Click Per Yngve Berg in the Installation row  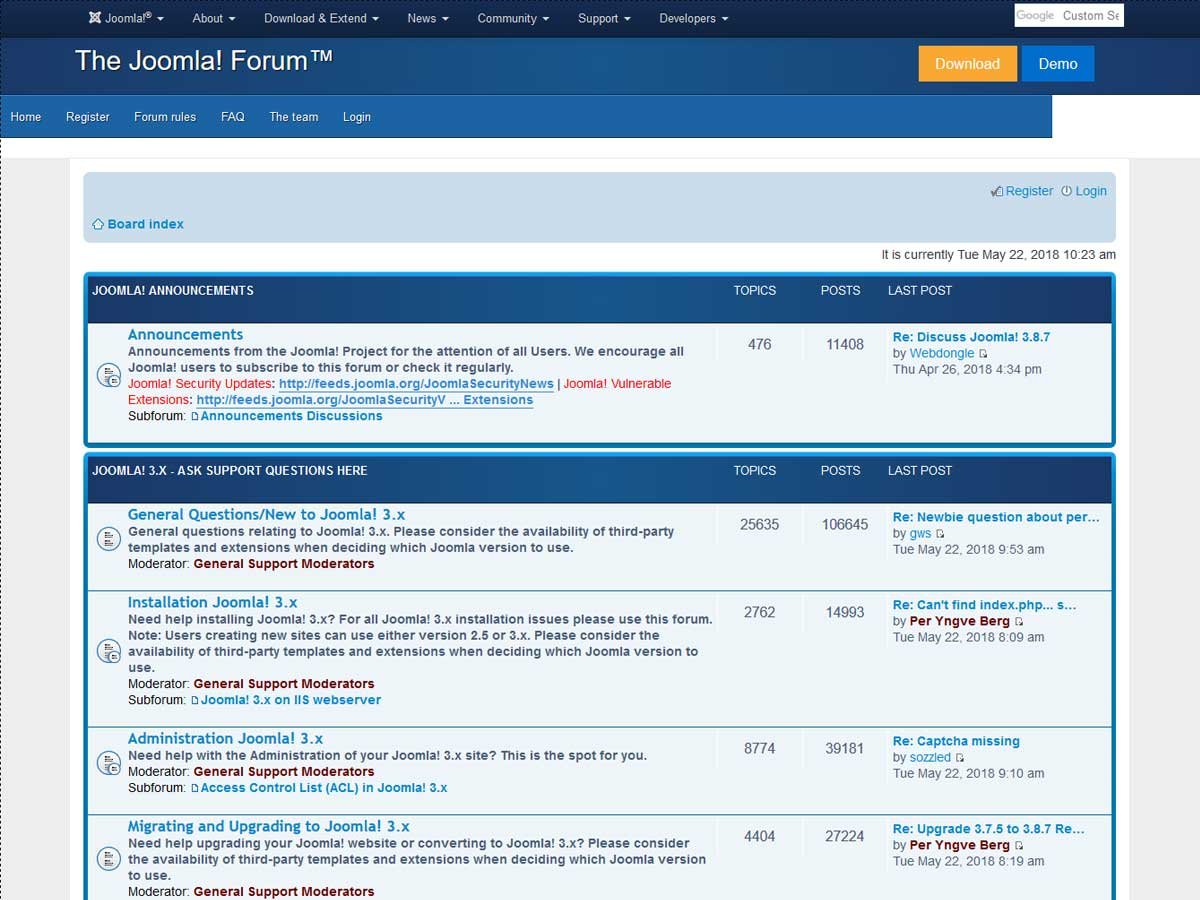960,621
